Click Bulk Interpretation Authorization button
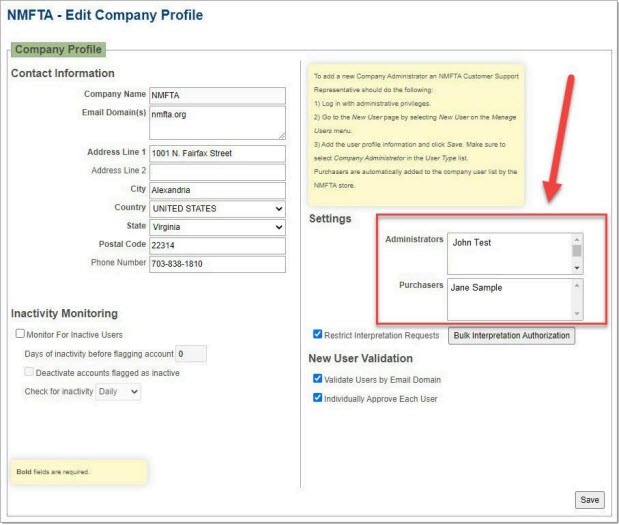This screenshot has width=619, height=525. click(x=511, y=336)
